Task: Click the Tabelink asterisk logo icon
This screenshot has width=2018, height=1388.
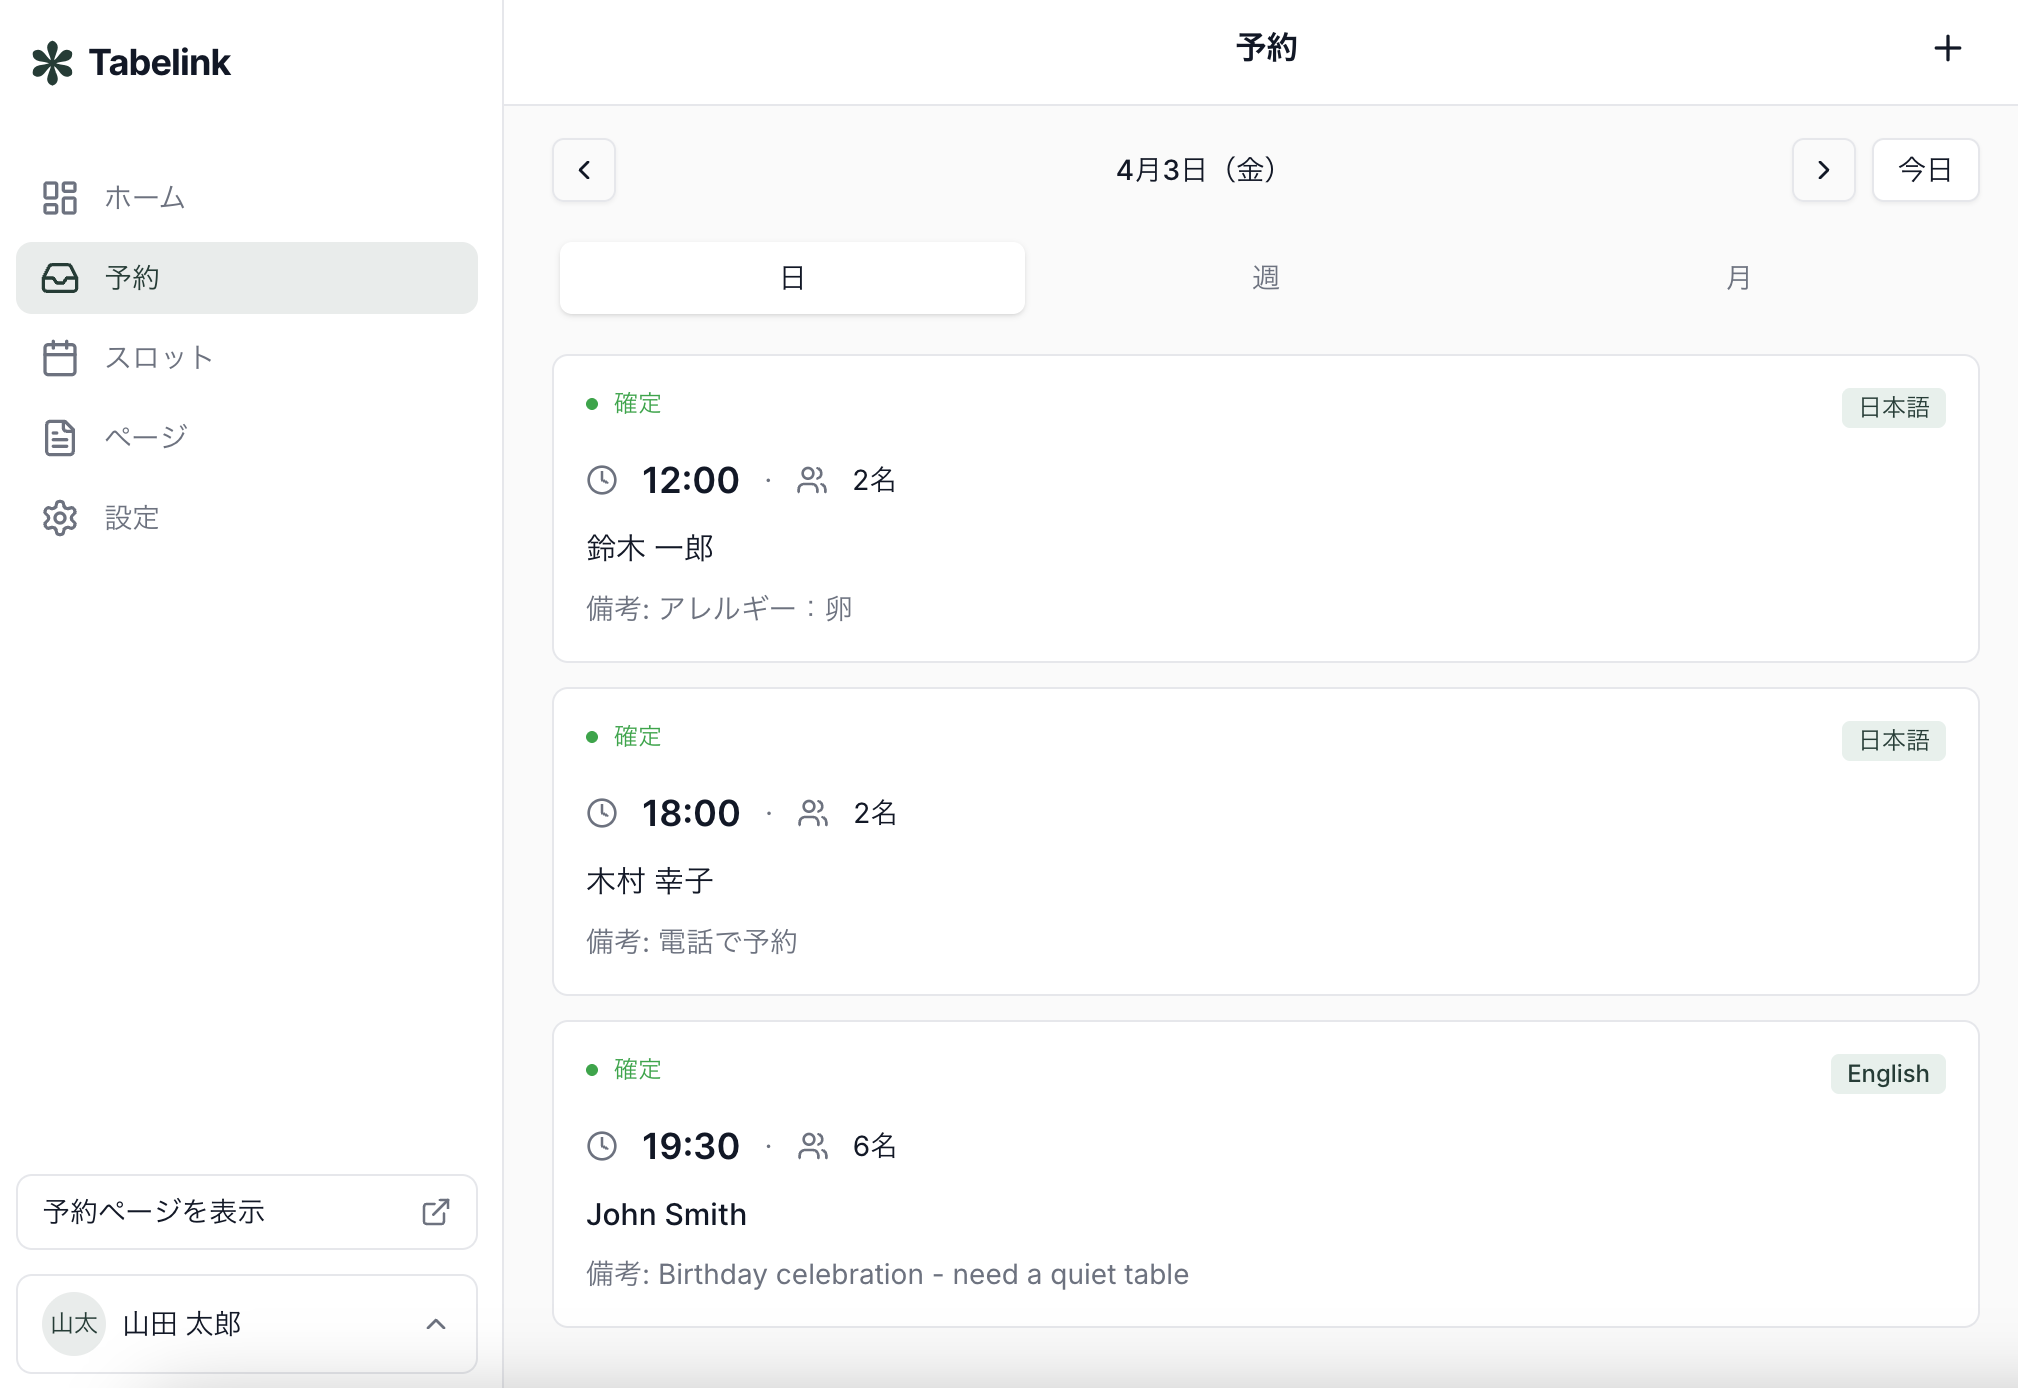Action: coord(53,62)
